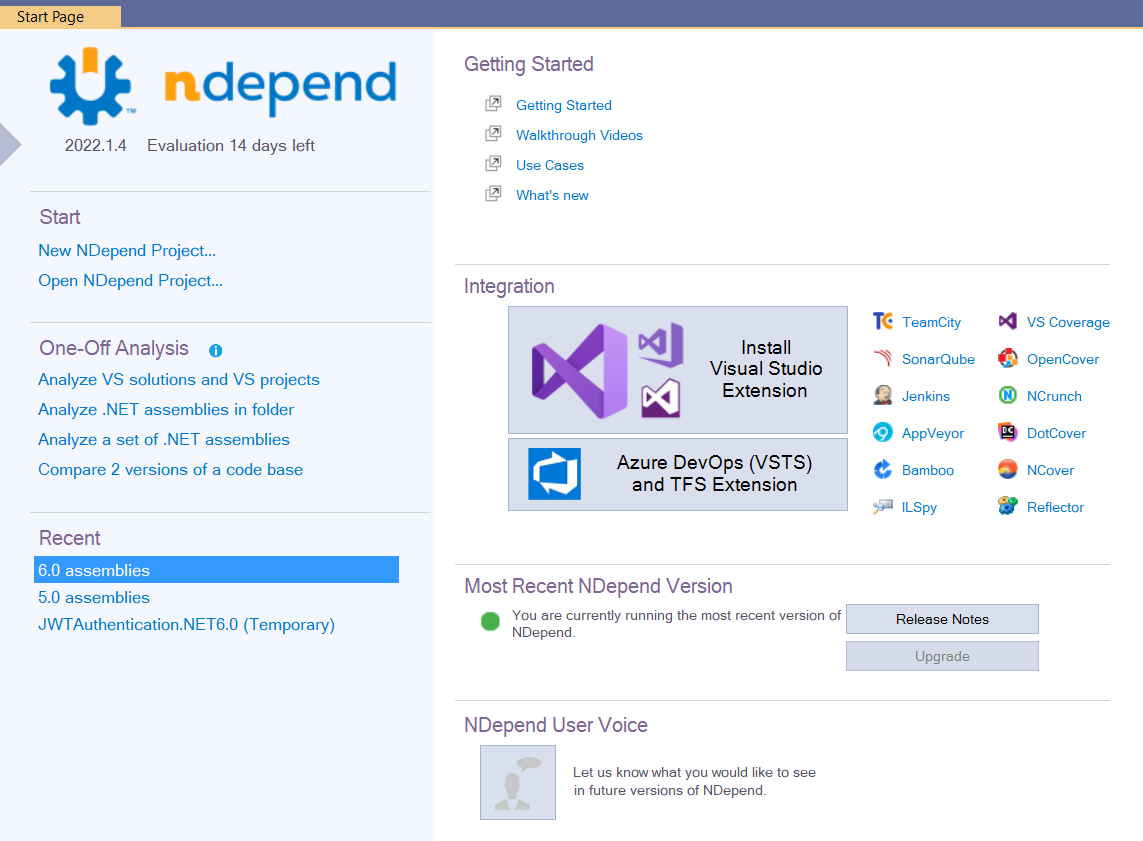
Task: Open the VS Coverage link
Action: coord(1068,322)
